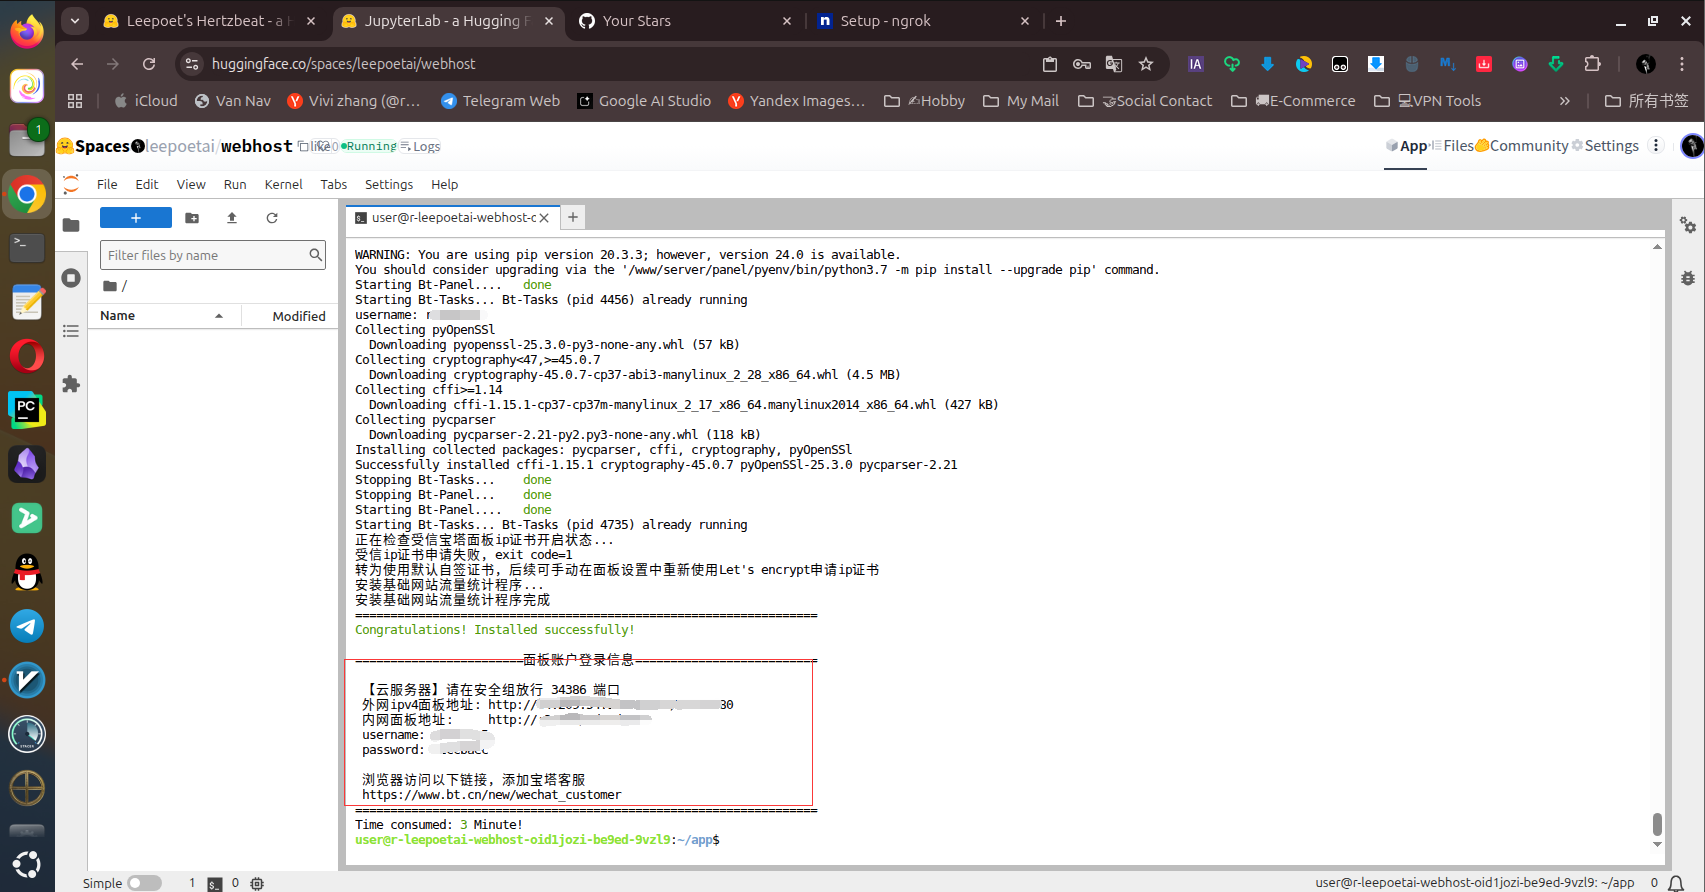This screenshot has height=892, width=1705.
Task: Open the Running Terminals and Kernels sidebar
Action: [x=71, y=278]
